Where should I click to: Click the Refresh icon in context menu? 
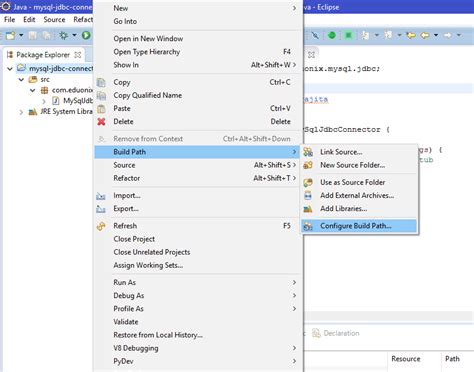tap(101, 226)
